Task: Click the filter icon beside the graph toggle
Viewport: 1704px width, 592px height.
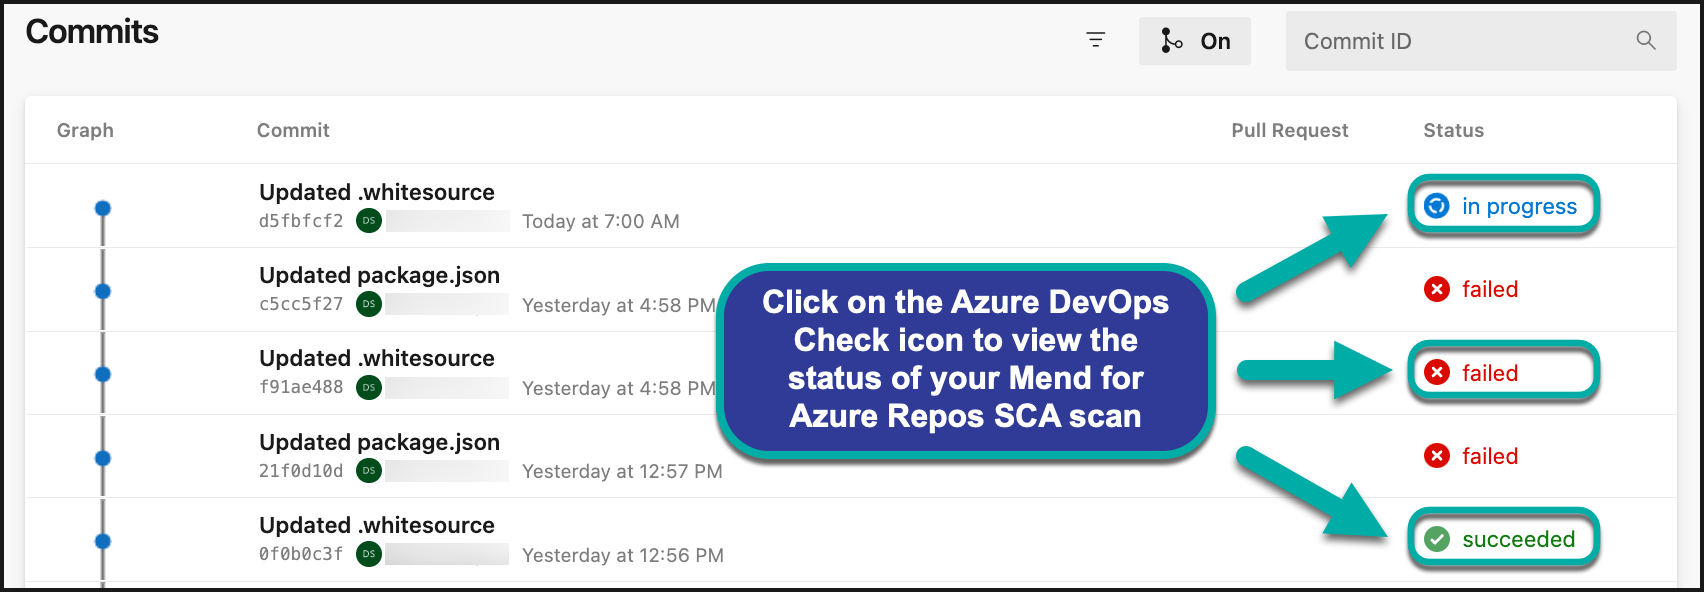Action: 1096,40
